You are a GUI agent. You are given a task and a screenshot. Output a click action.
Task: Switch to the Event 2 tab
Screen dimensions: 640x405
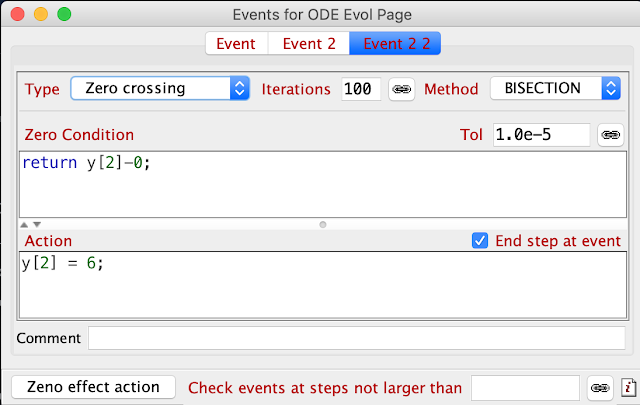pos(309,43)
